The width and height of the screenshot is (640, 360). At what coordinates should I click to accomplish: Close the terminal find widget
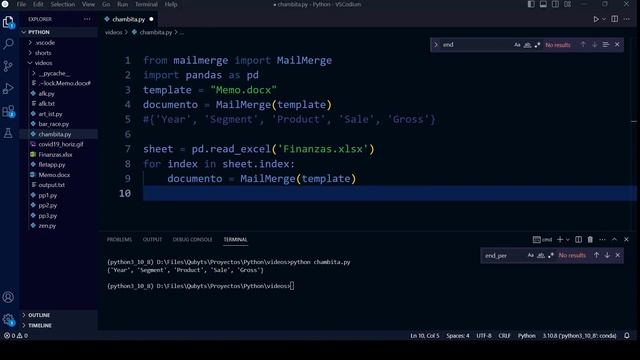618,255
